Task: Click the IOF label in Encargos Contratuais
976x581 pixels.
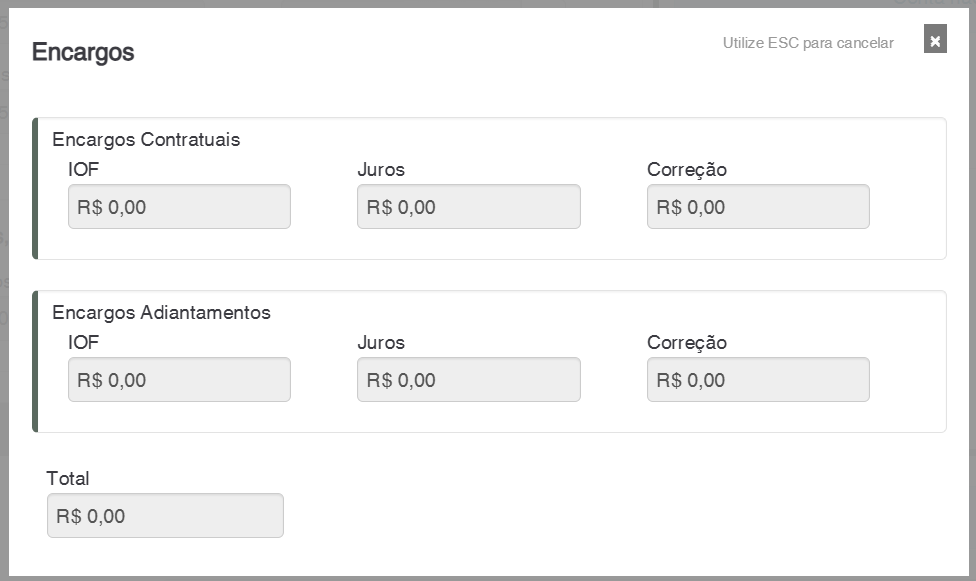Action: [84, 169]
